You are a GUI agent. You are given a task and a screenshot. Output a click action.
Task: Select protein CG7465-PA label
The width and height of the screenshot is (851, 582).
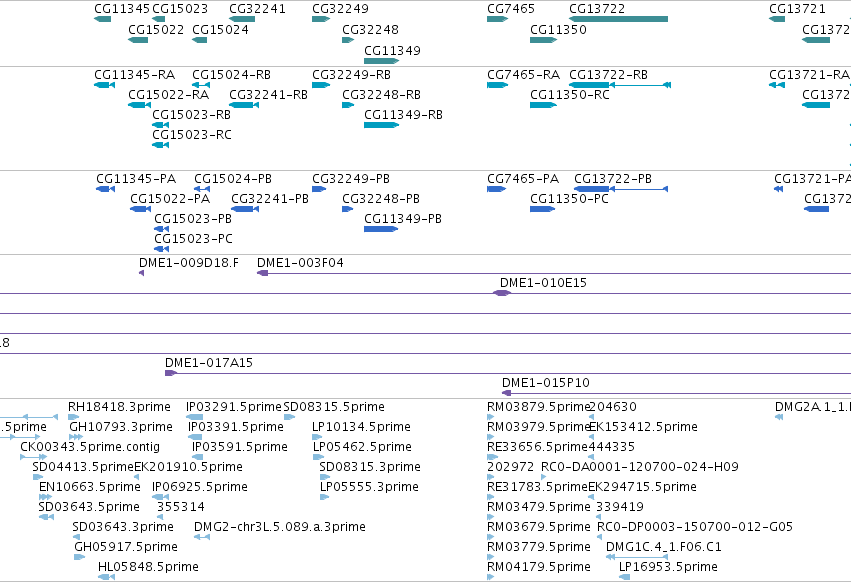pos(523,179)
